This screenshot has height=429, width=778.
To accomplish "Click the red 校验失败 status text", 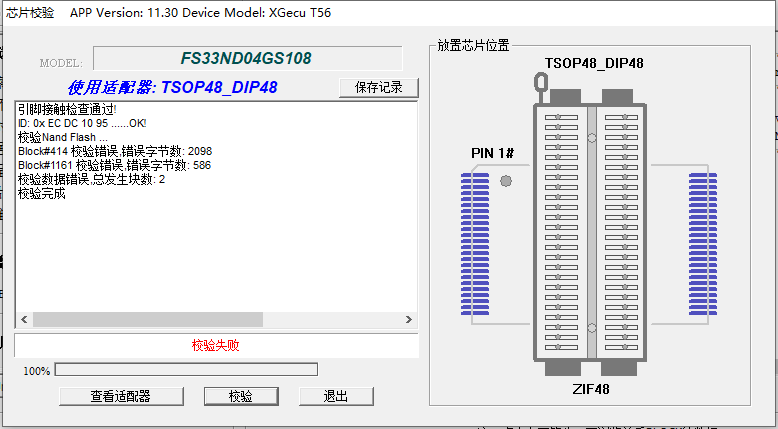I will (216, 345).
